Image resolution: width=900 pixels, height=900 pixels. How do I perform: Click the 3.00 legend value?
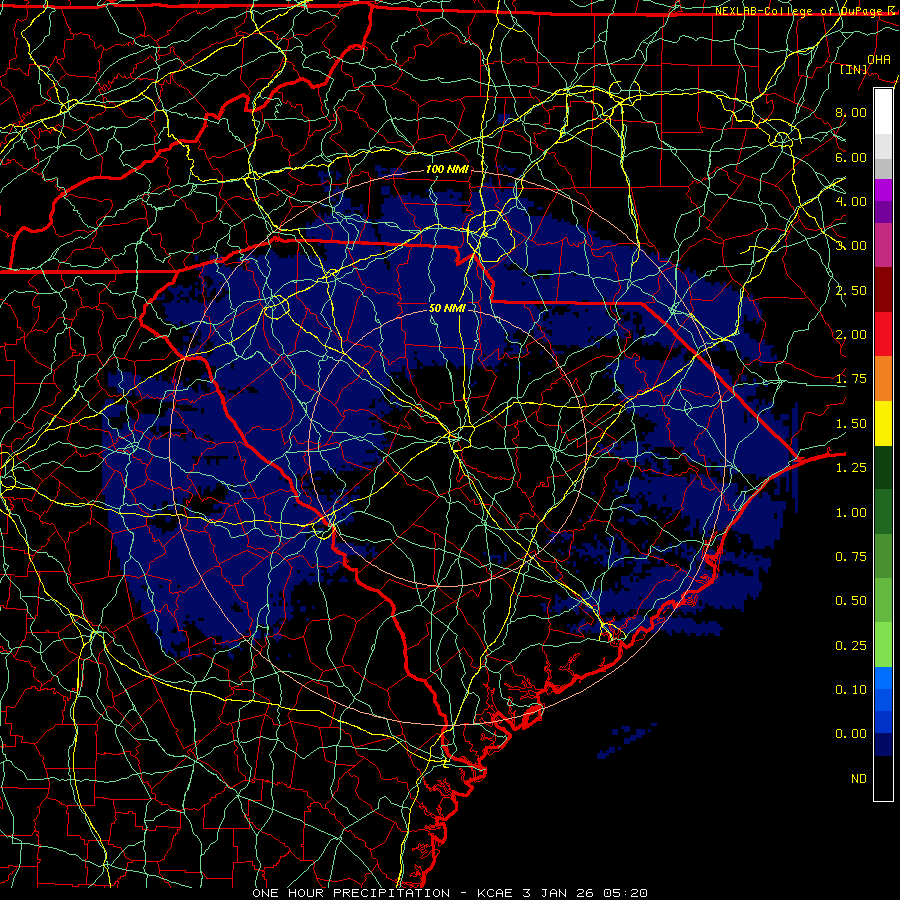[x=851, y=246]
